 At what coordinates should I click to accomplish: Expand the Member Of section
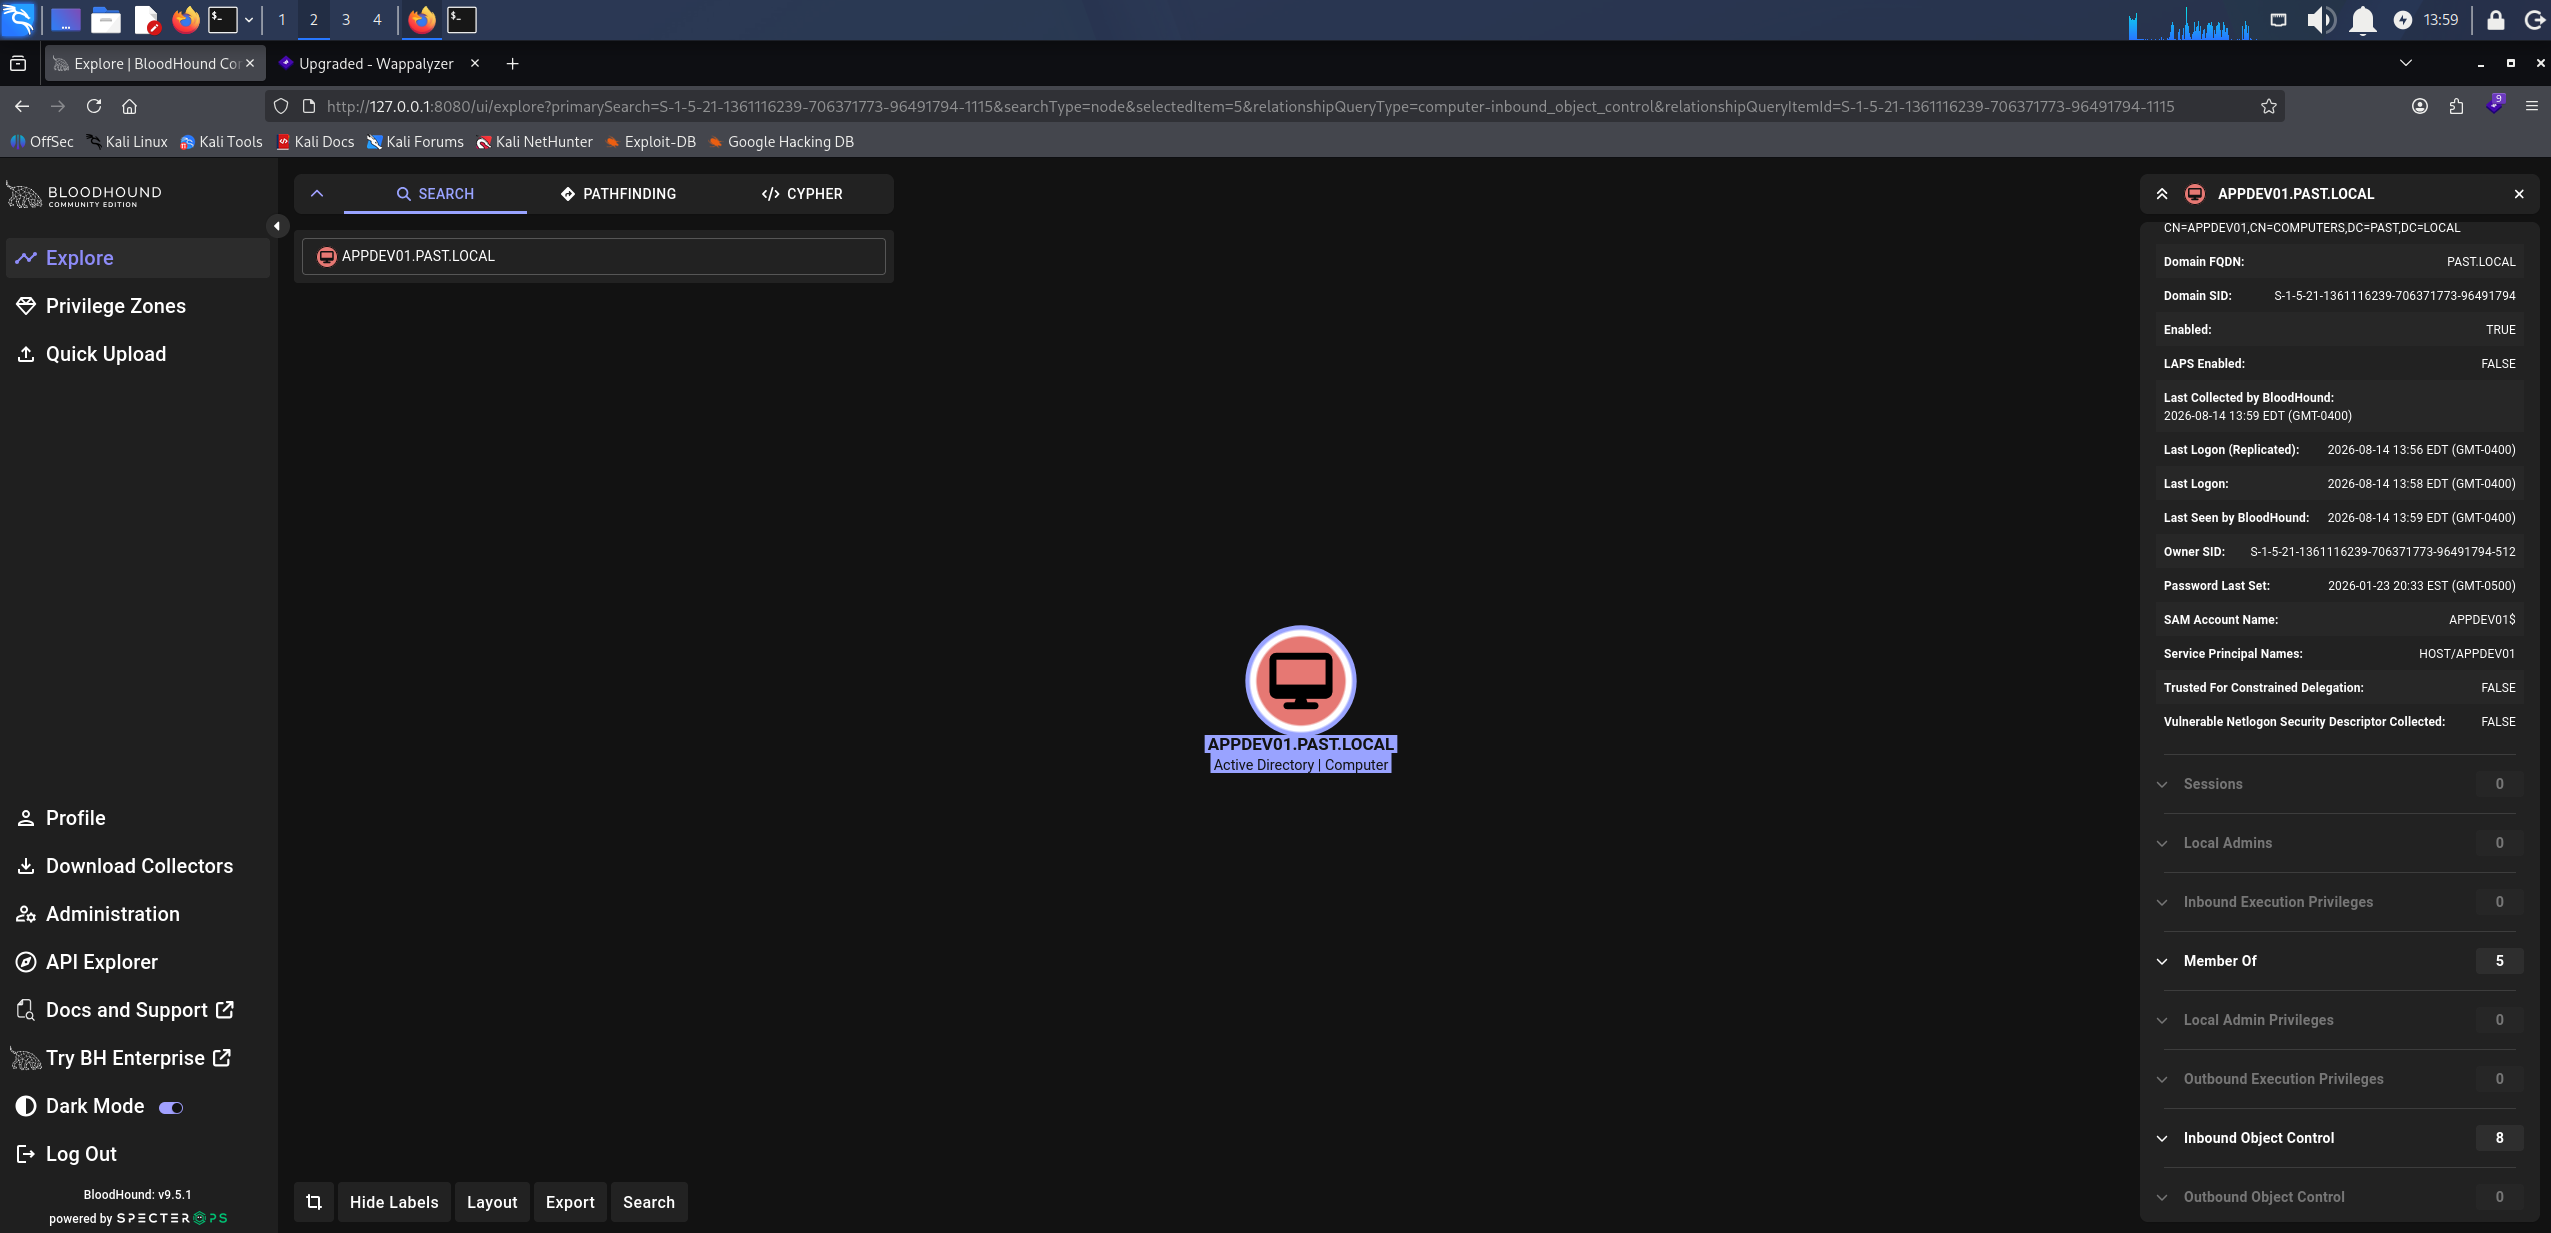tap(2339, 961)
